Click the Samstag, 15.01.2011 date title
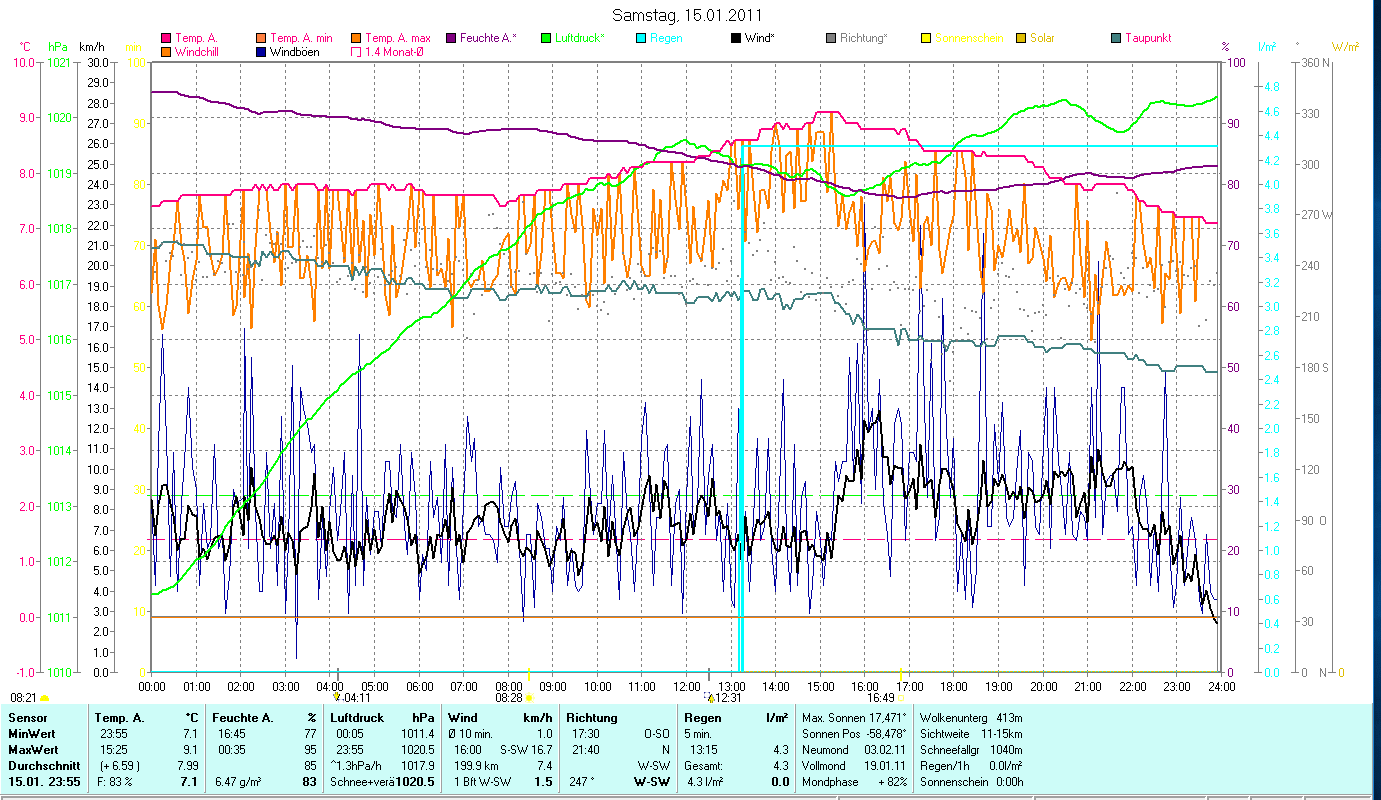This screenshot has width=1381, height=800. pos(690,16)
